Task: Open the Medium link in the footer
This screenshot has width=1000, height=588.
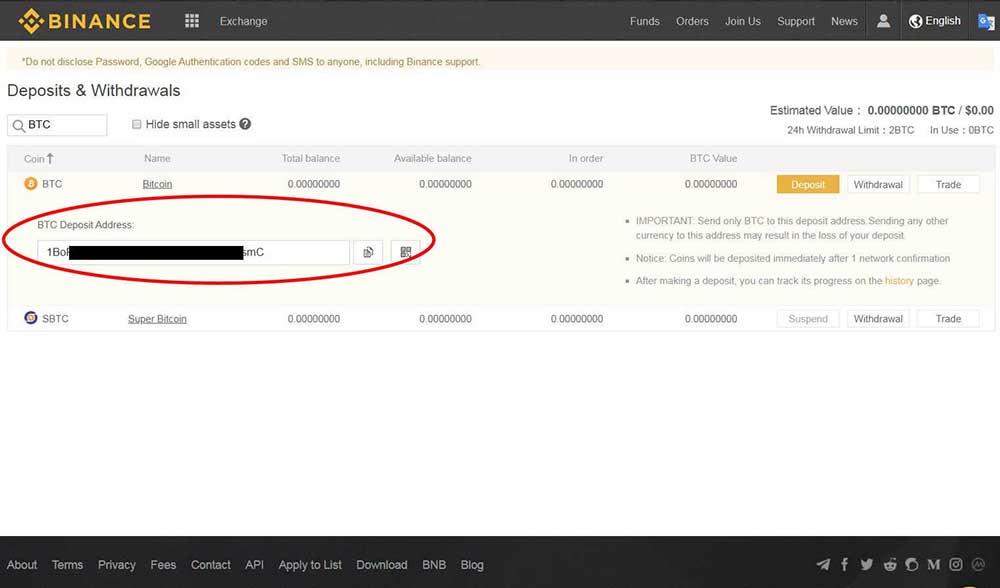Action: coord(934,564)
